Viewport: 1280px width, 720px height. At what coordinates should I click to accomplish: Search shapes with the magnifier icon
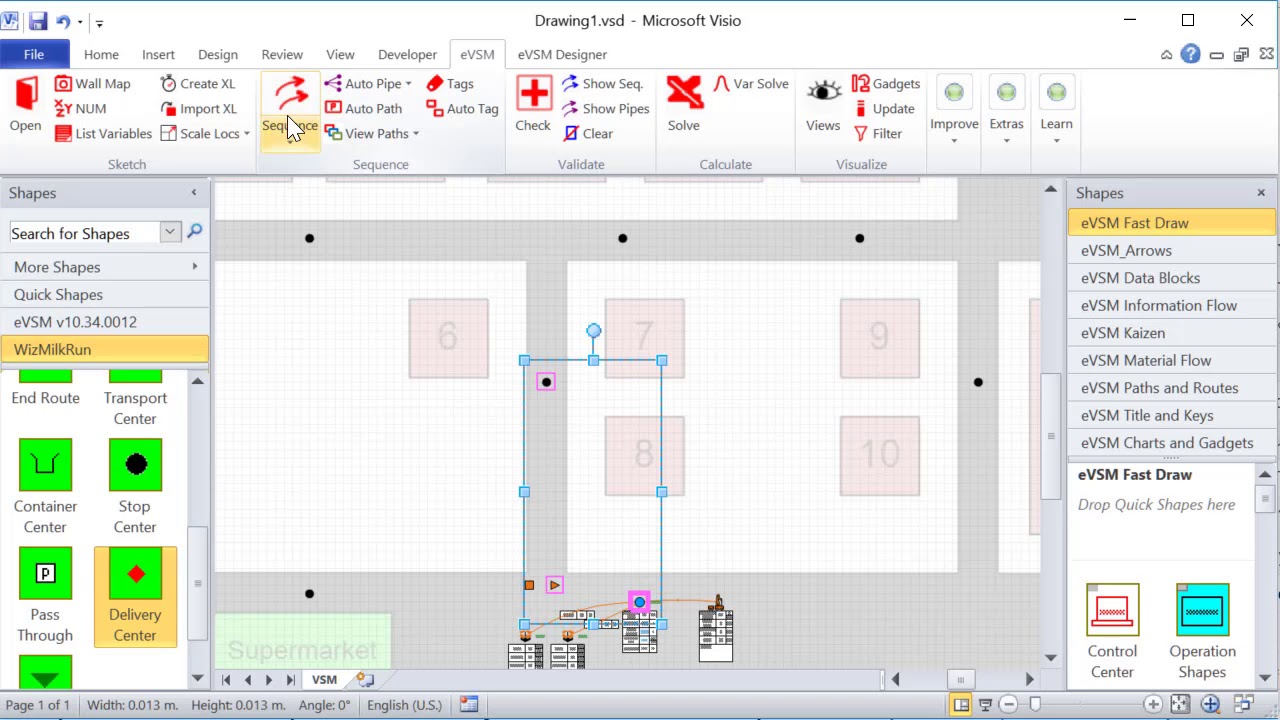click(195, 232)
